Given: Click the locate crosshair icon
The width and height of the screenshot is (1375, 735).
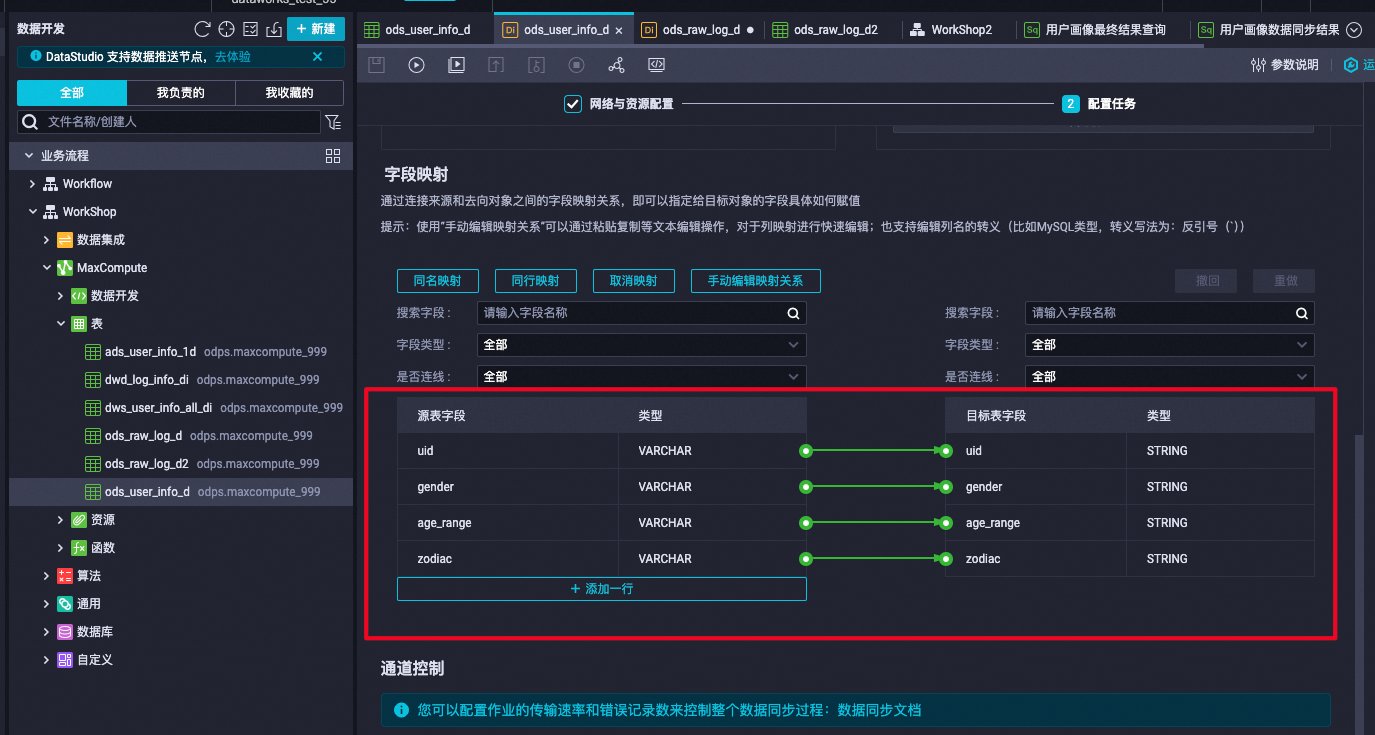Looking at the screenshot, I should [x=227, y=29].
